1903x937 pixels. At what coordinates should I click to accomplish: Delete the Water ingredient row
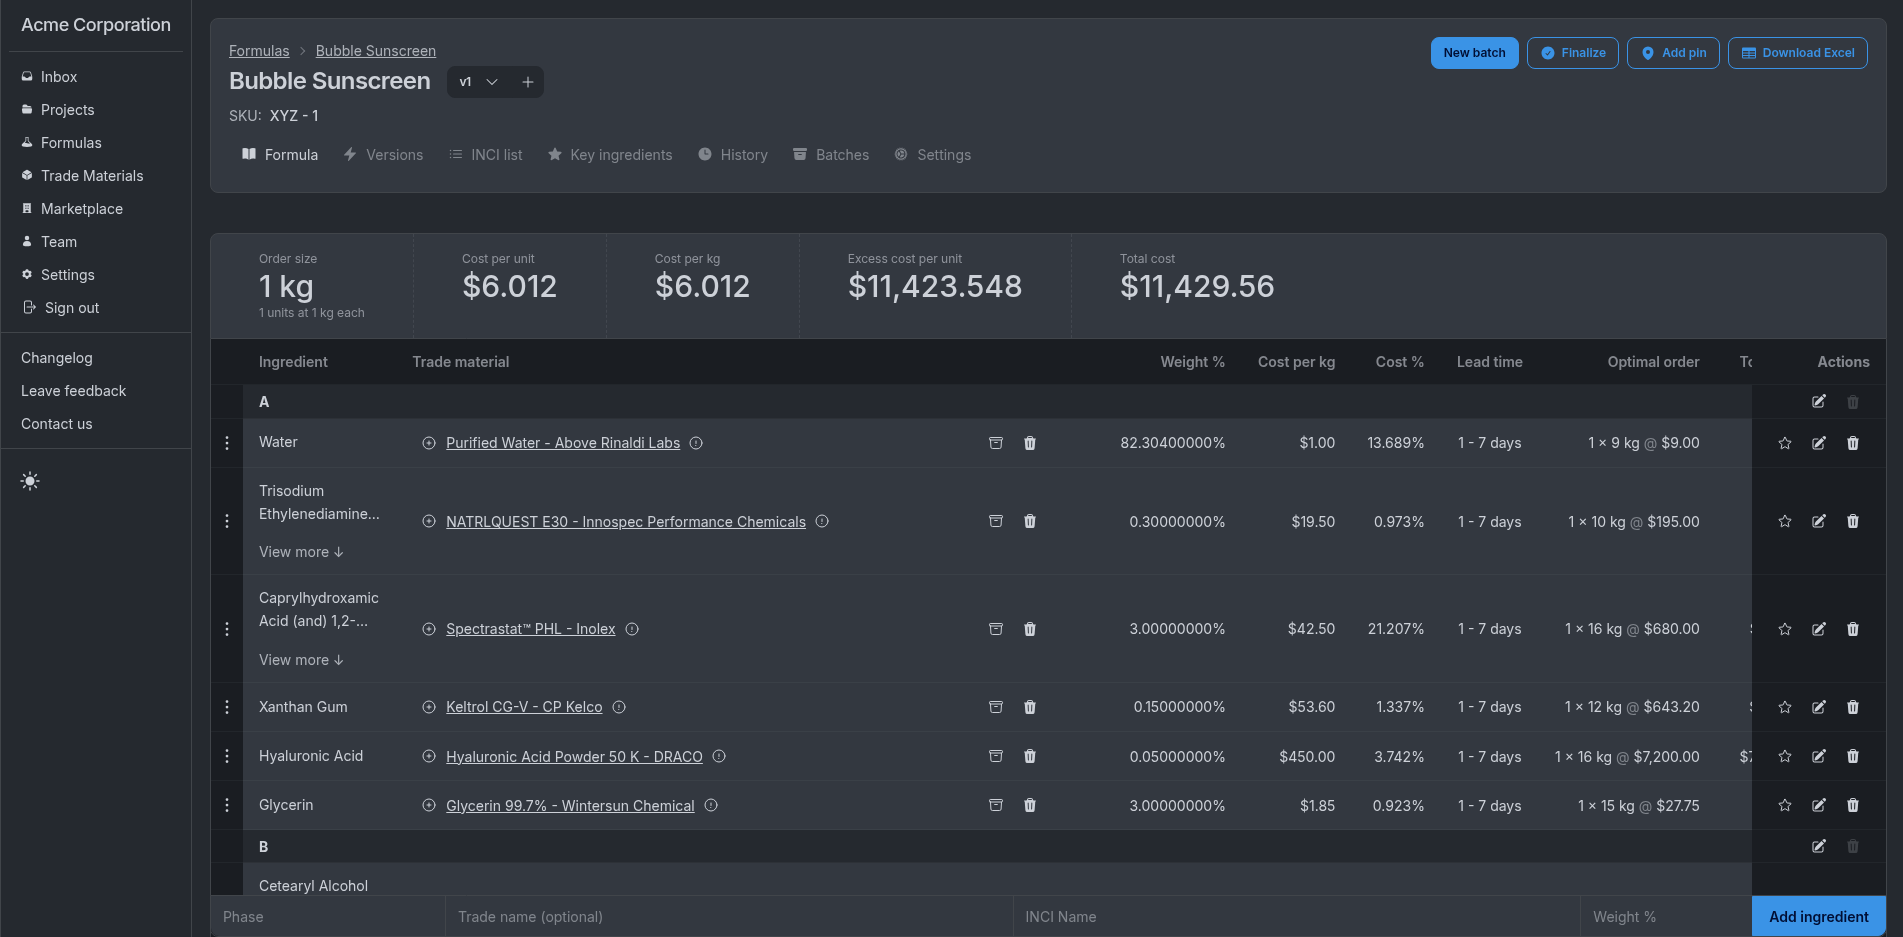pyautogui.click(x=1853, y=443)
